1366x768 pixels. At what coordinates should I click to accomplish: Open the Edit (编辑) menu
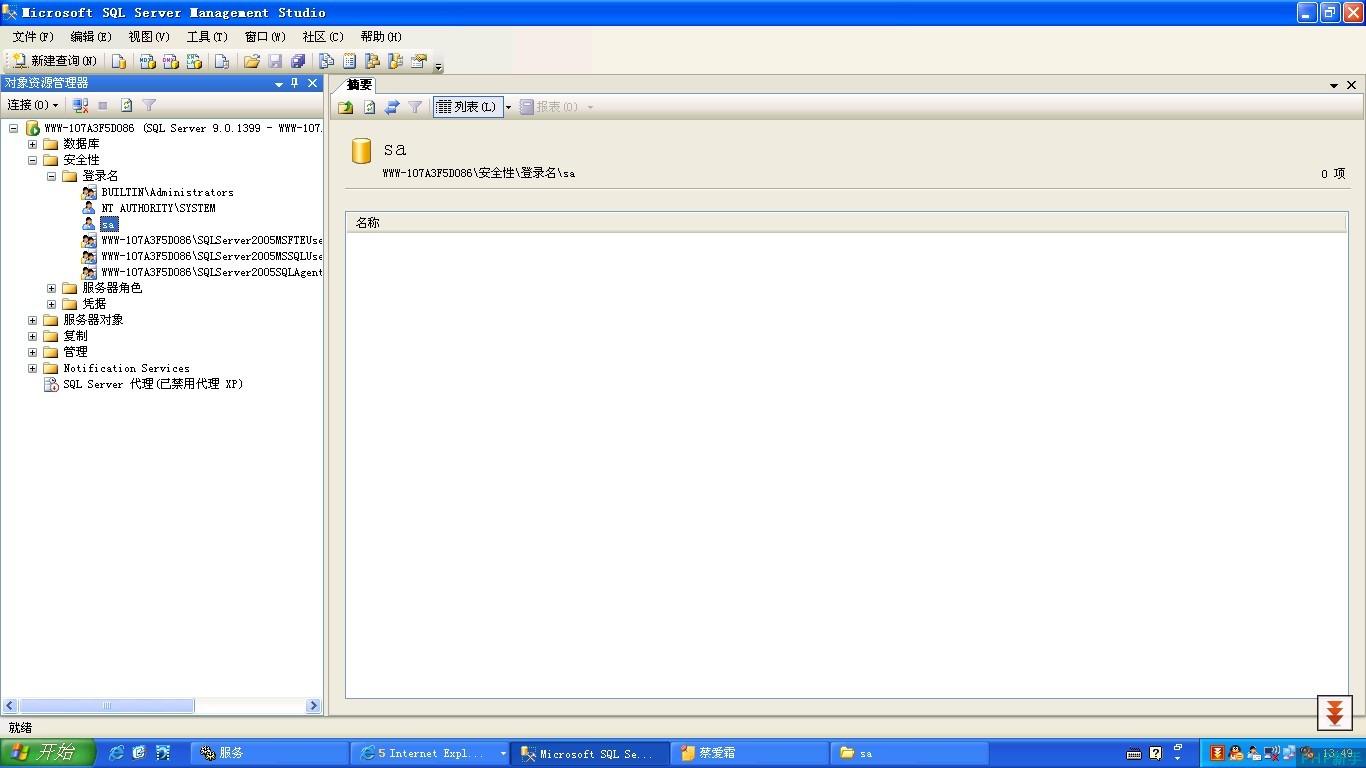pos(91,37)
